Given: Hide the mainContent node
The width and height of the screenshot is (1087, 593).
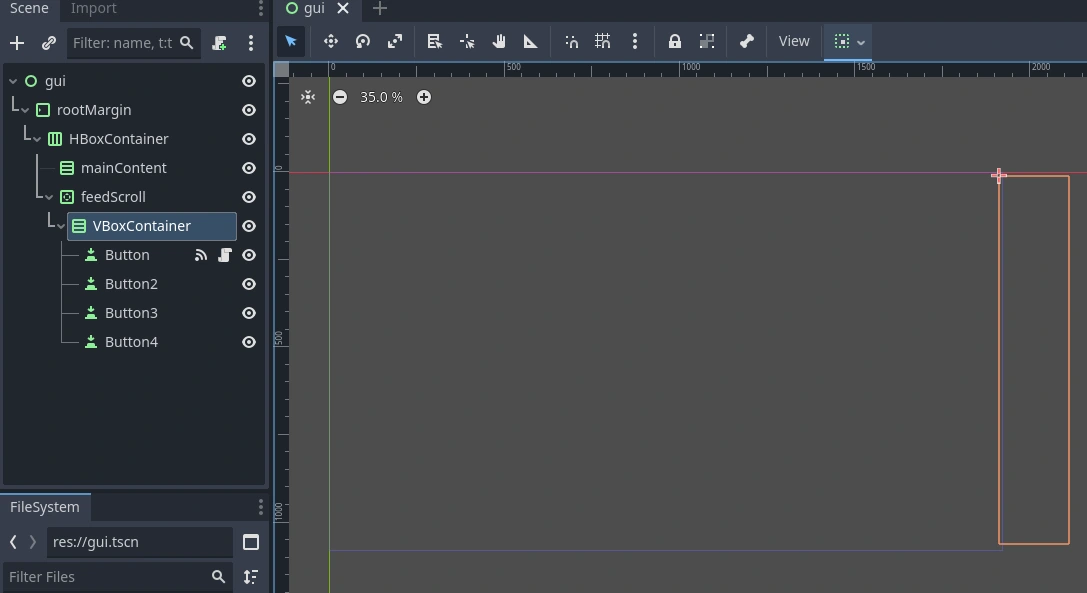Looking at the screenshot, I should pos(249,168).
